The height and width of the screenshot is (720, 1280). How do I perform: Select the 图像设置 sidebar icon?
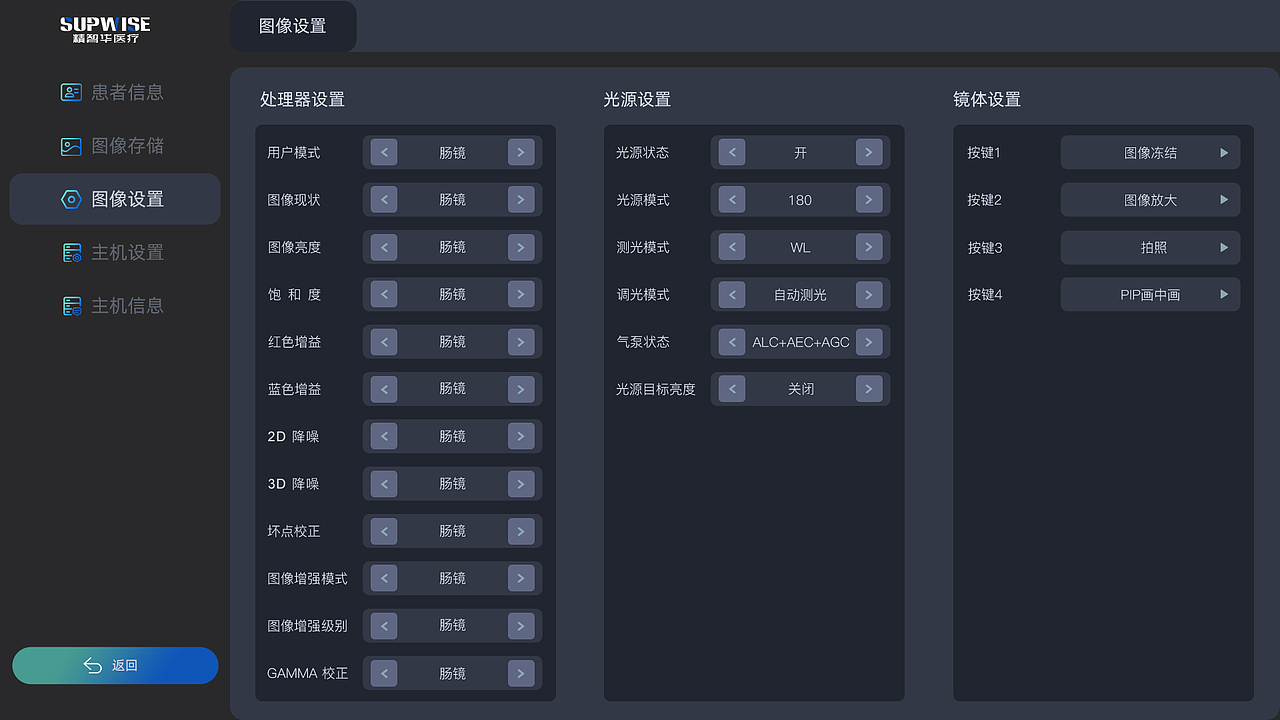[70, 199]
